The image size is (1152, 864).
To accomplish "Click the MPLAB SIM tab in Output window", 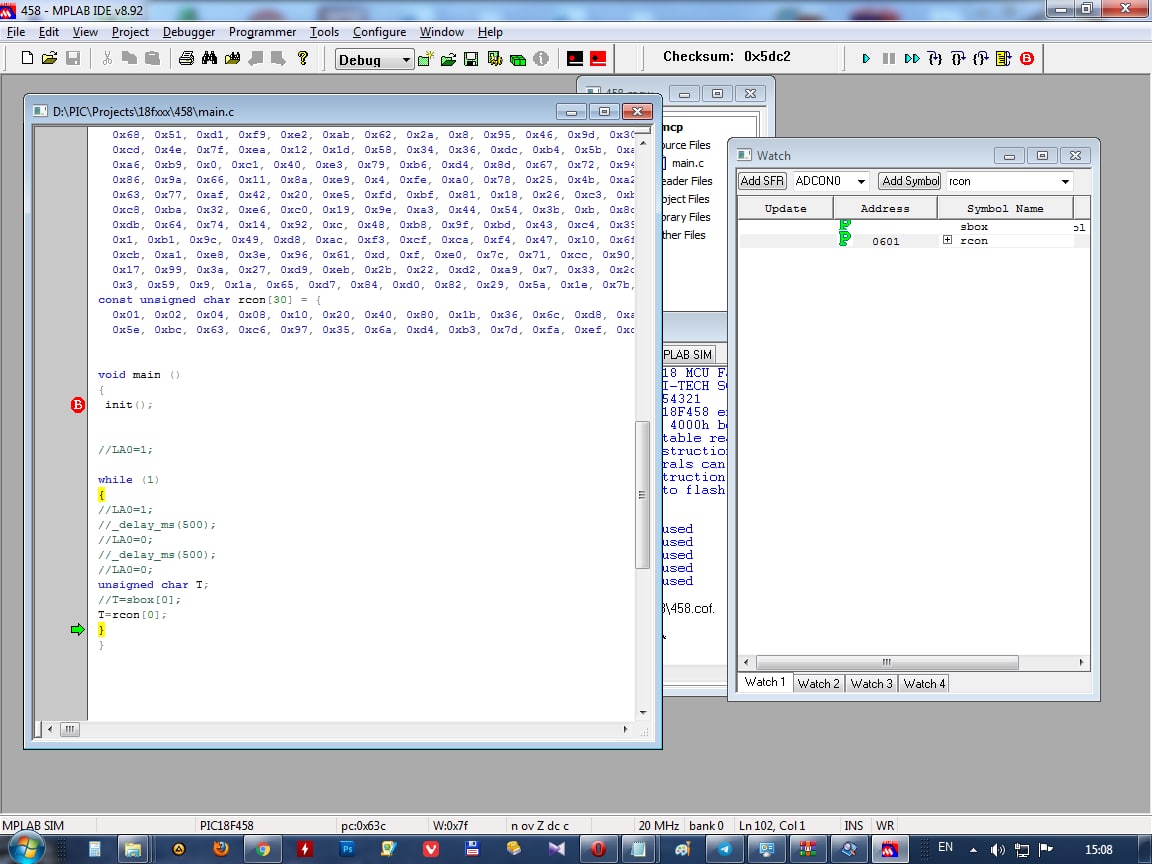I will 688,354.
